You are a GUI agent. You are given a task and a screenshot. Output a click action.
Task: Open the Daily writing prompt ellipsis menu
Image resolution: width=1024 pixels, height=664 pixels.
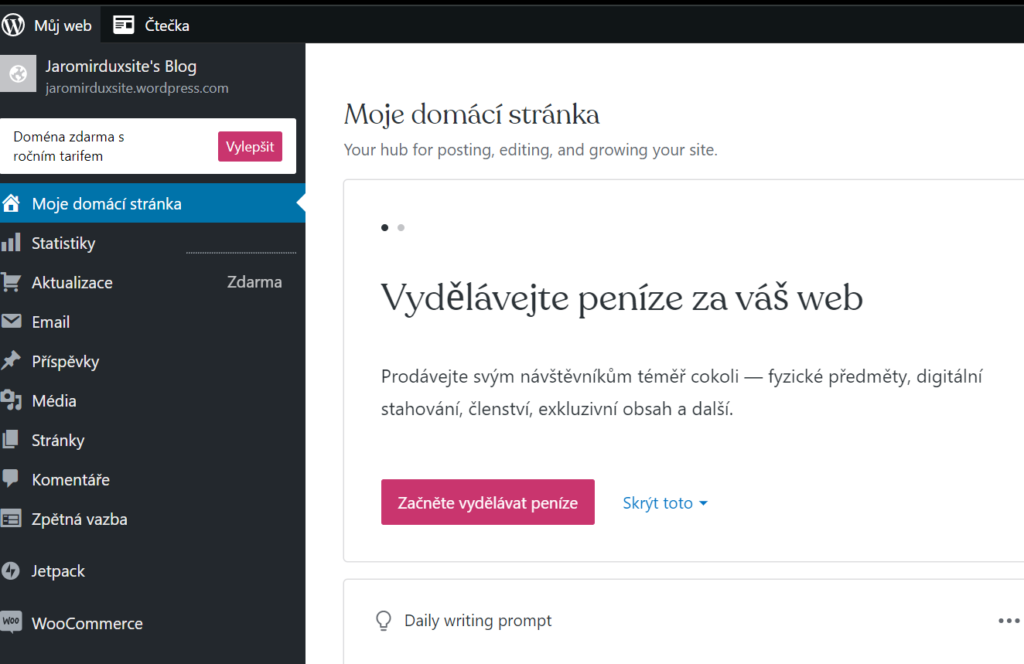pyautogui.click(x=1008, y=621)
